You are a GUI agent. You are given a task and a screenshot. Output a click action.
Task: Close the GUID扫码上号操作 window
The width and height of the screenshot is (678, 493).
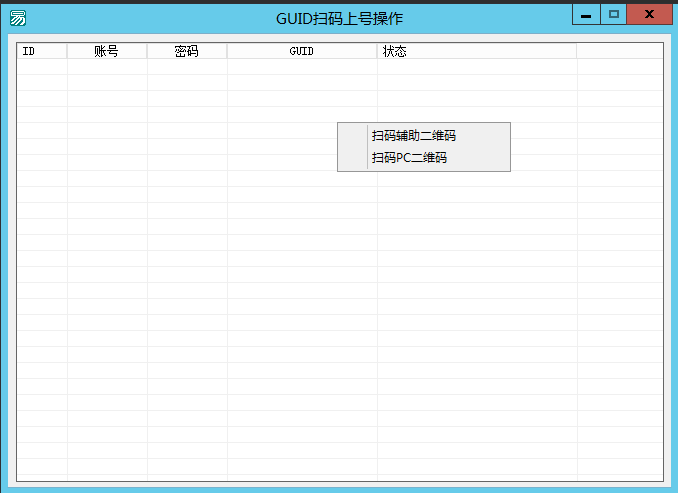click(650, 14)
